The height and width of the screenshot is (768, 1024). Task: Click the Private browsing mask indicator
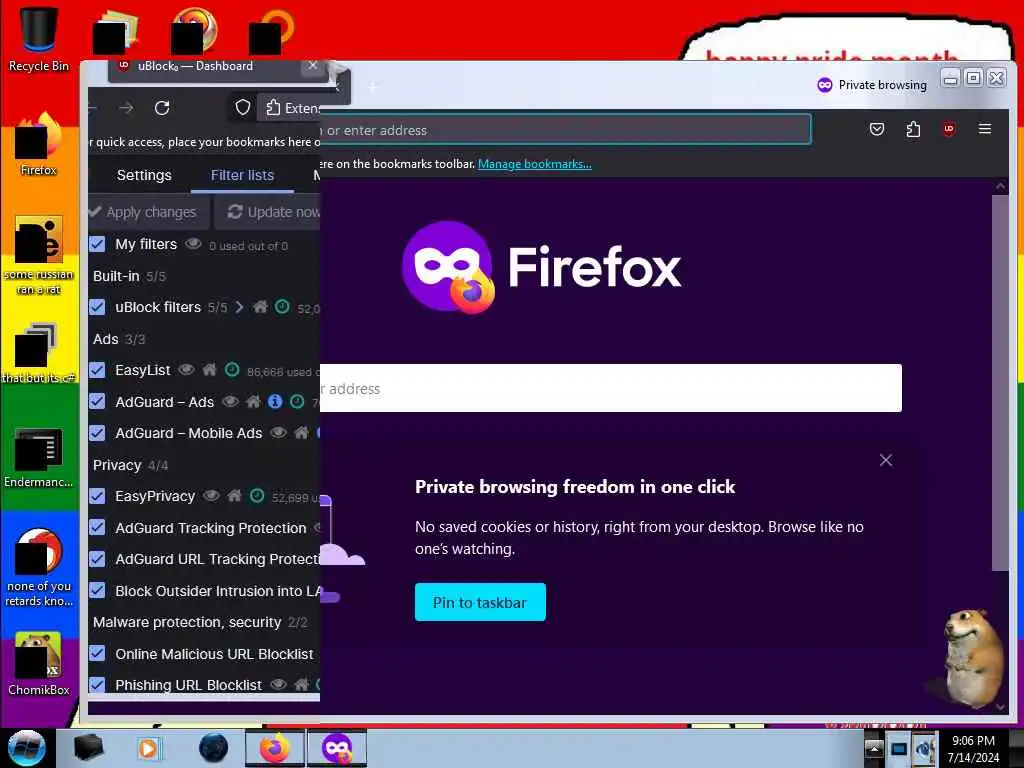coord(825,85)
